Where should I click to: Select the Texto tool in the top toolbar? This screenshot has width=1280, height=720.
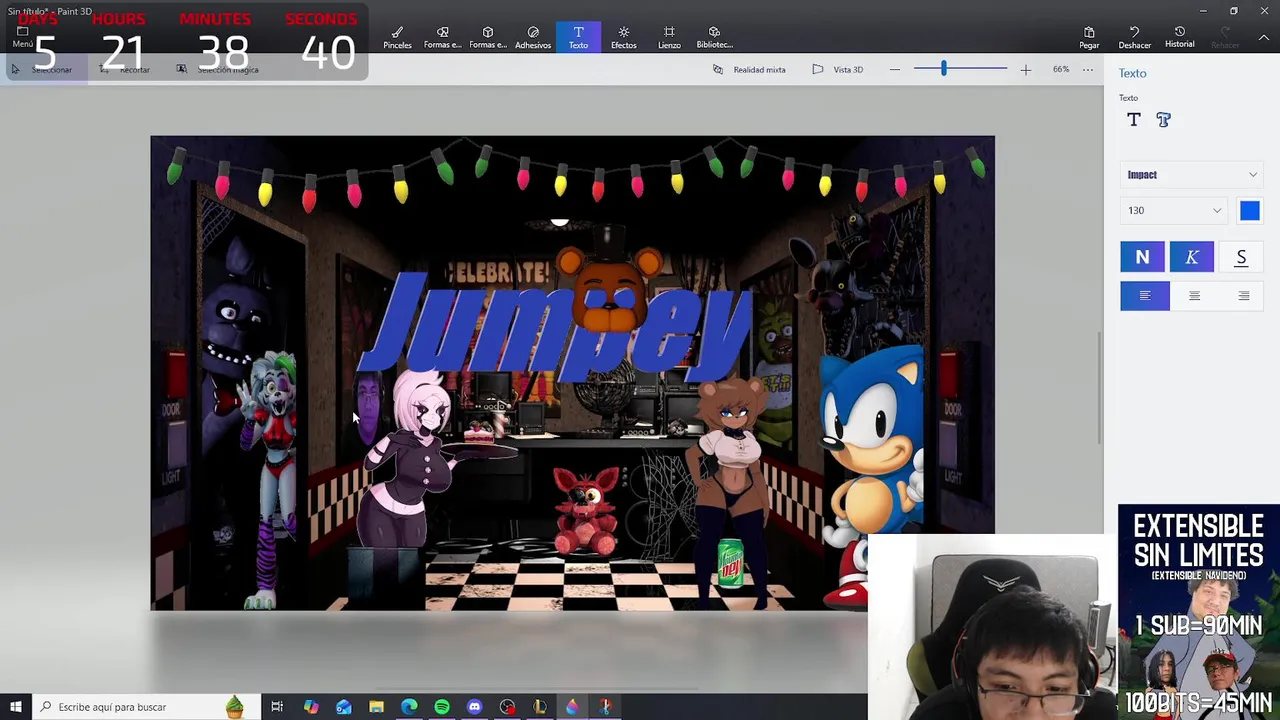pos(578,37)
